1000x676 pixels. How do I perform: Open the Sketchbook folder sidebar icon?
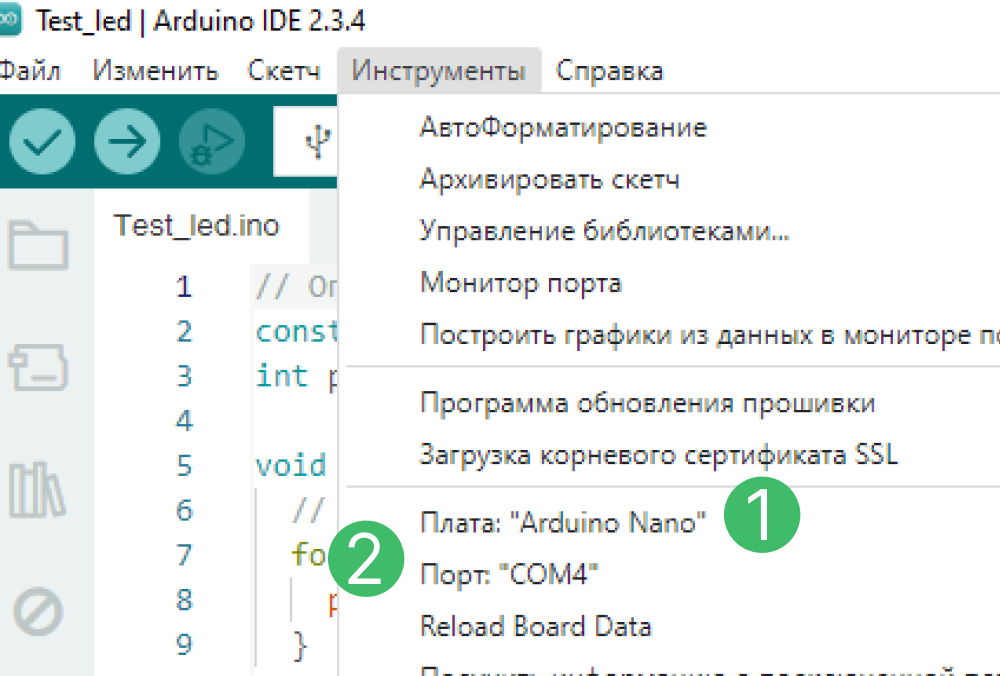[38, 246]
